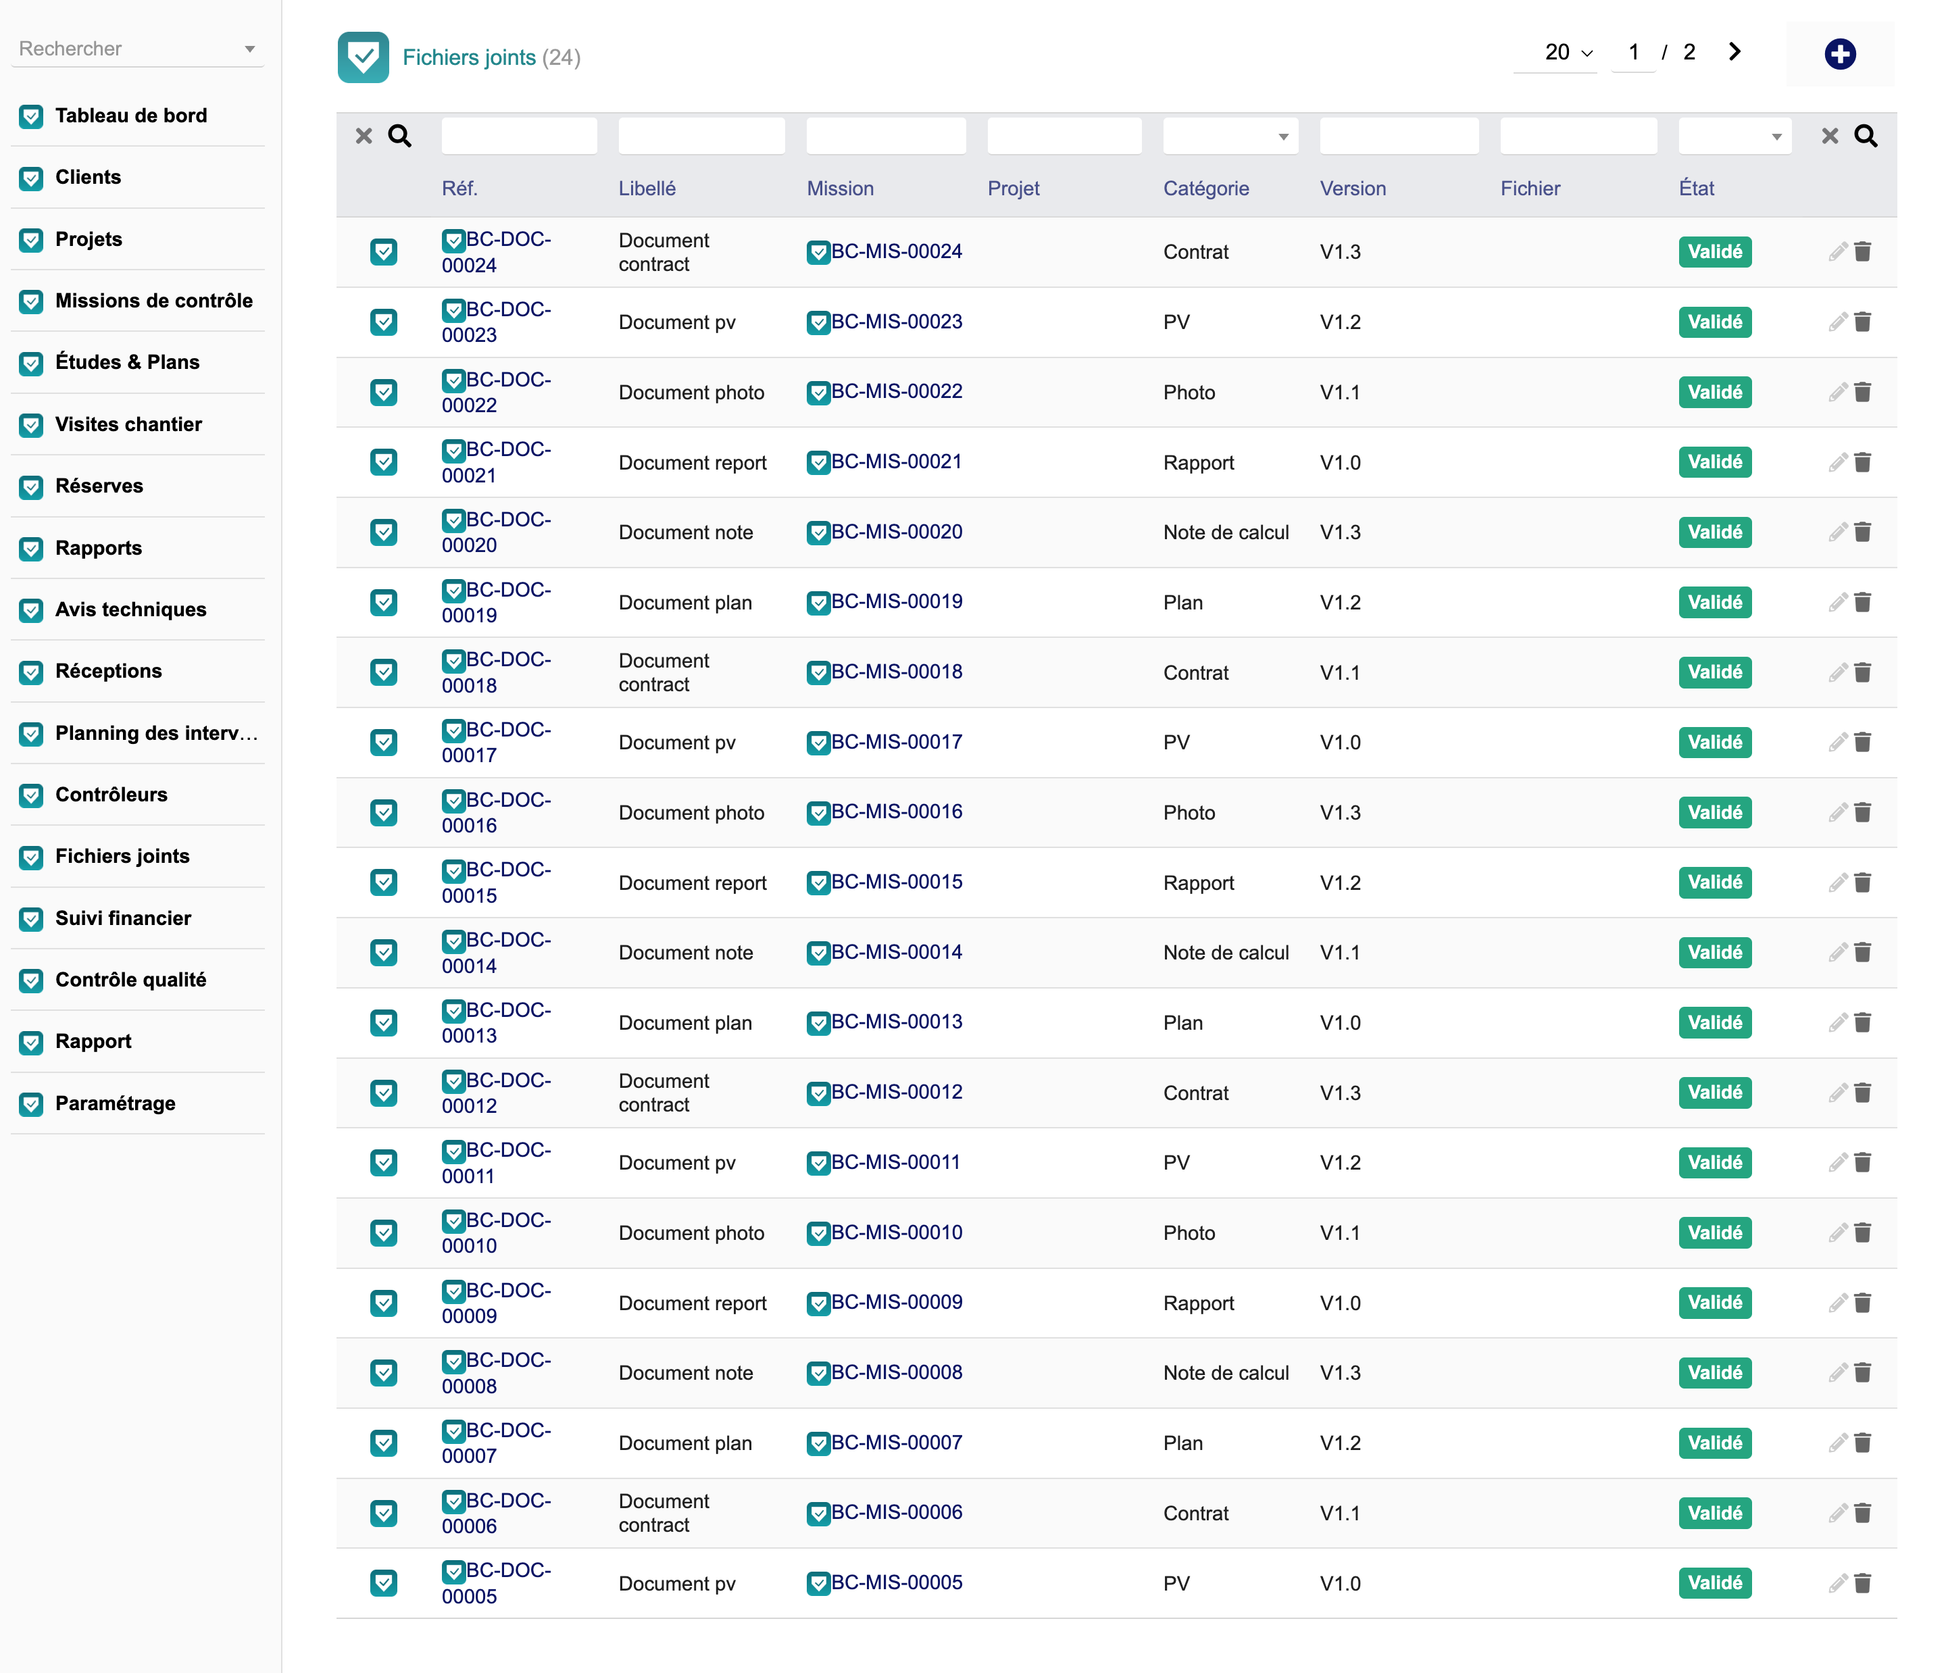The image size is (1946, 1673).
Task: Click the left search magnifier icon
Action: (x=400, y=136)
